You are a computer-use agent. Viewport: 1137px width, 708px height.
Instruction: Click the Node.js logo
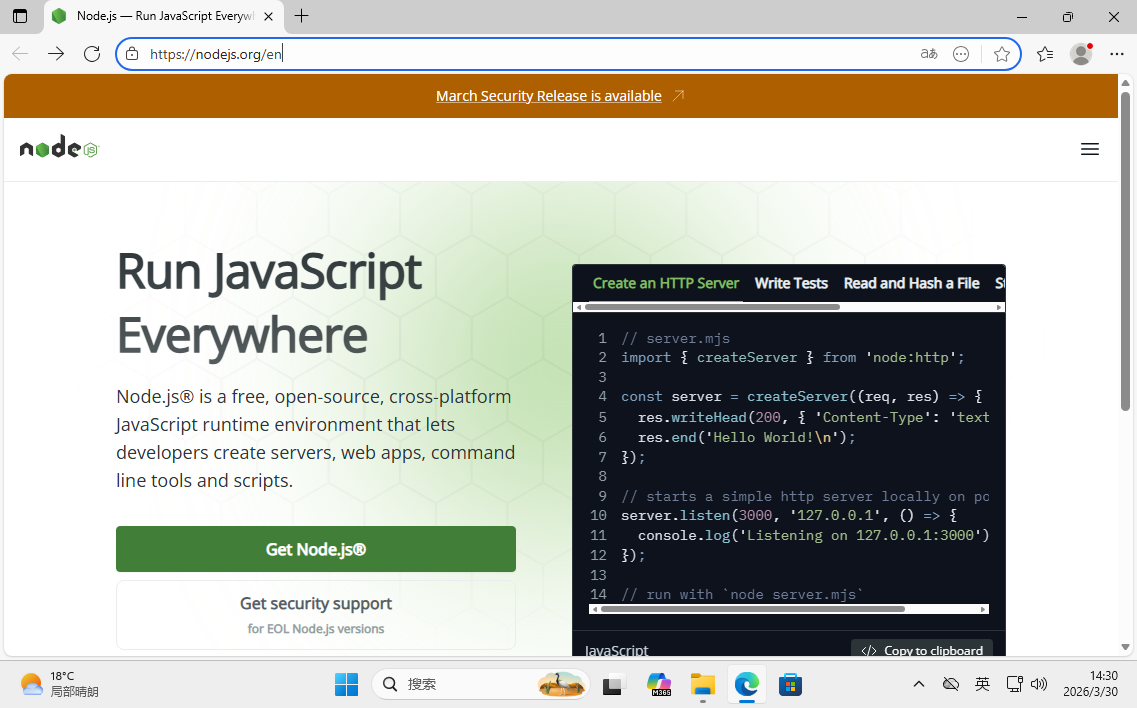(58, 148)
